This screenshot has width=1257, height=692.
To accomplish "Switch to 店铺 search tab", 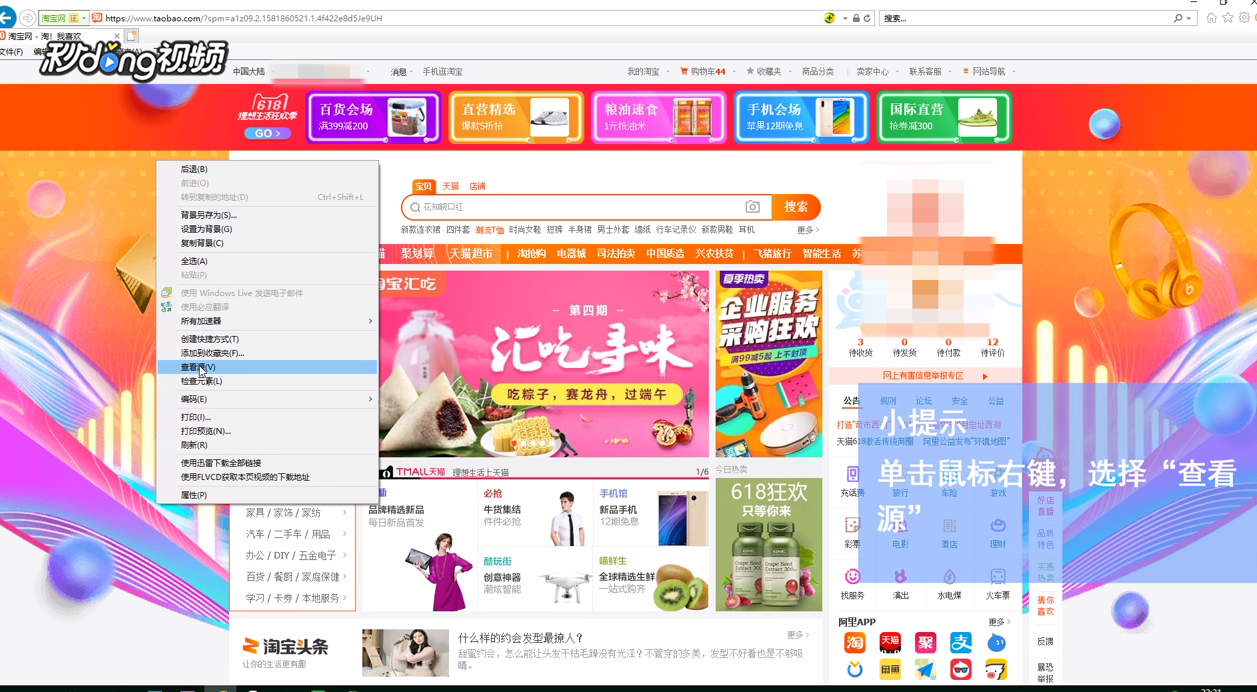I will [478, 186].
